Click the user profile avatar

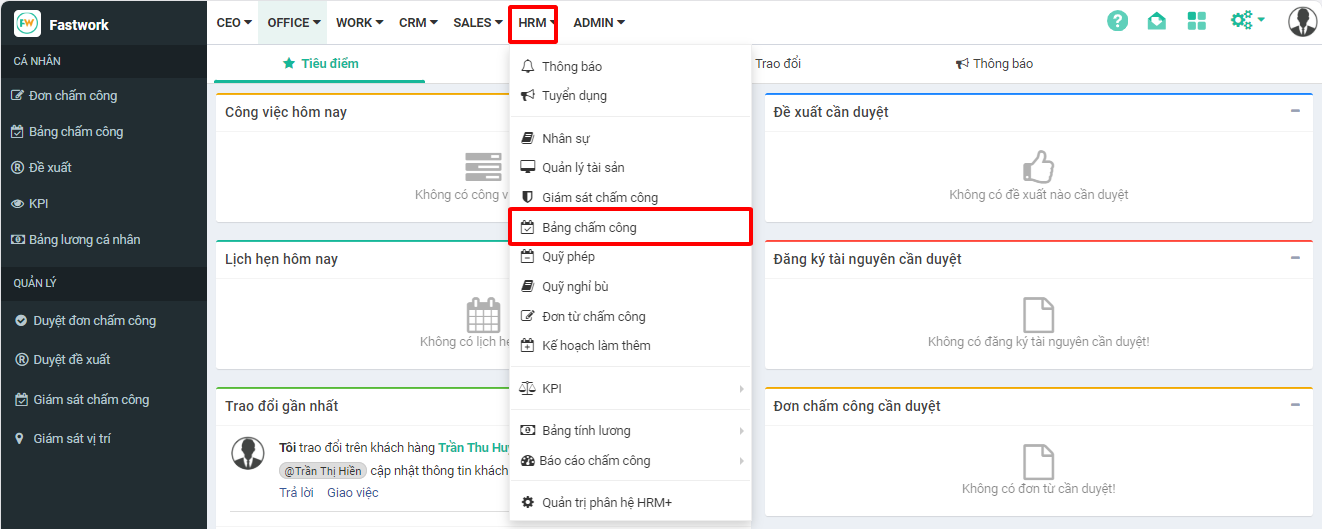1302,21
